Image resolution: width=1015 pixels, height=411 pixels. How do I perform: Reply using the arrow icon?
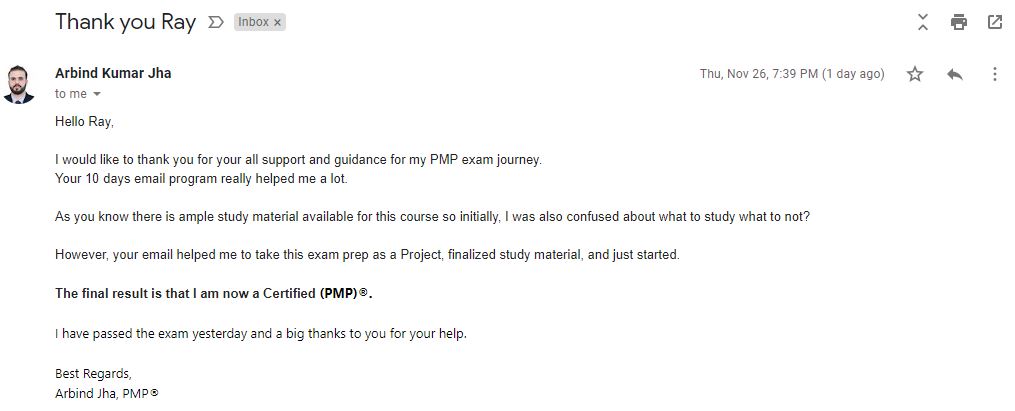coord(954,74)
